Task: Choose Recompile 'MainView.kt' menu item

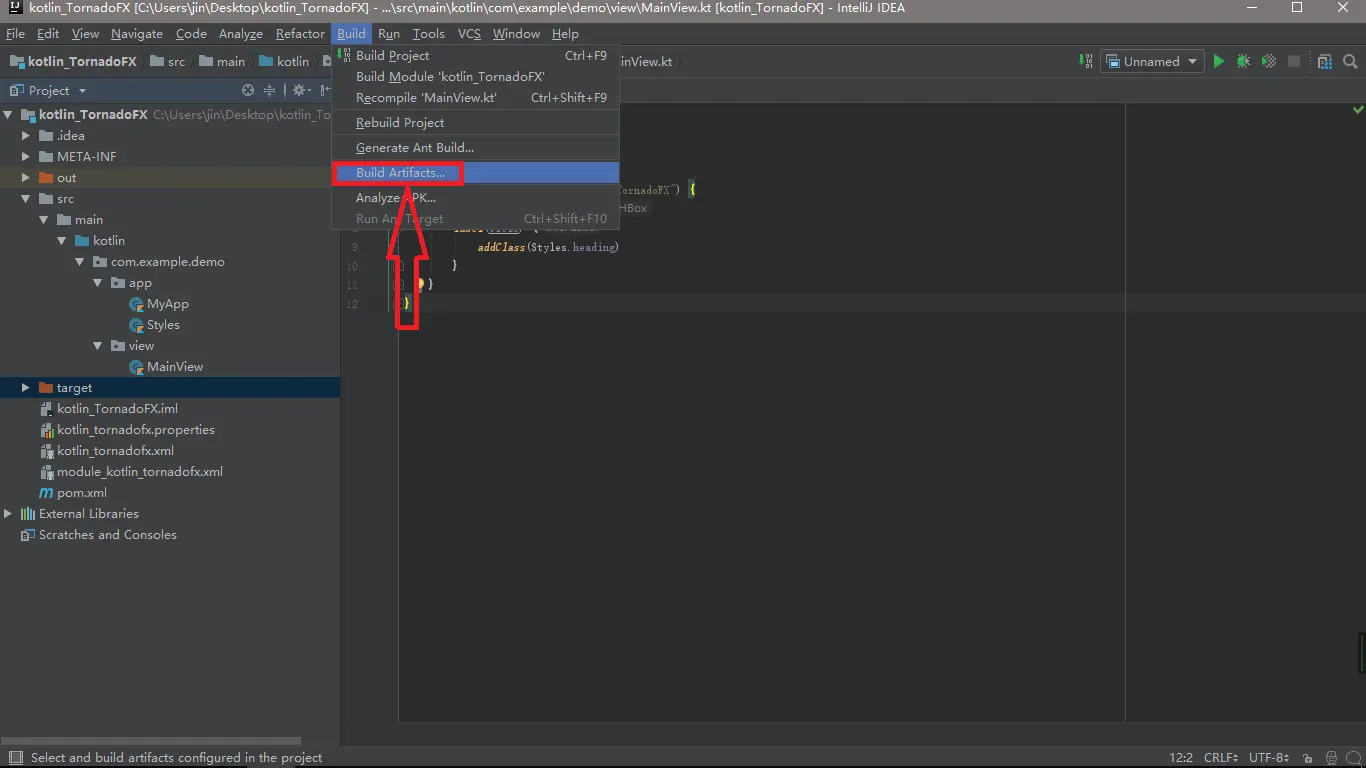Action: pos(475,98)
